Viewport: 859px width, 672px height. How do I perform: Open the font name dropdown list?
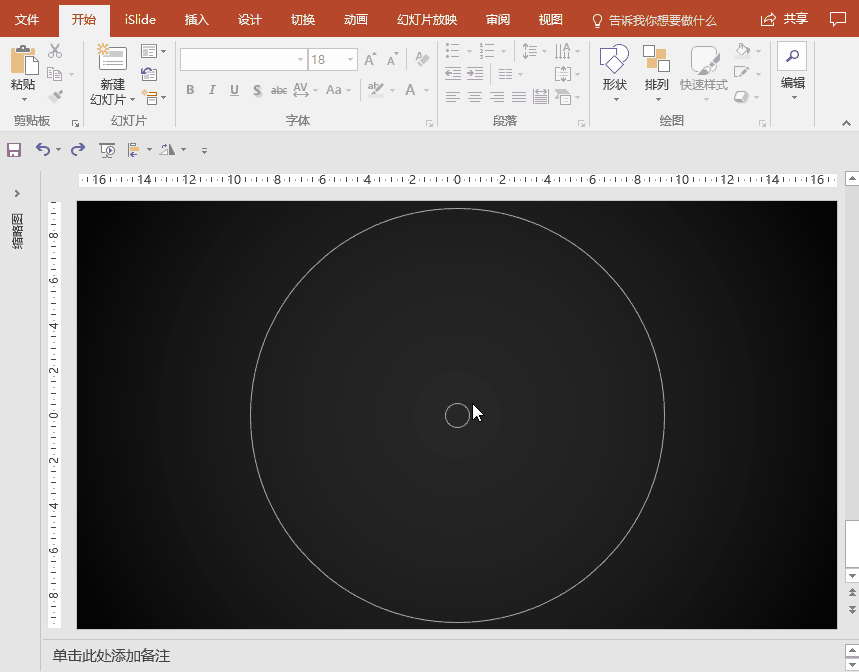pyautogui.click(x=300, y=60)
